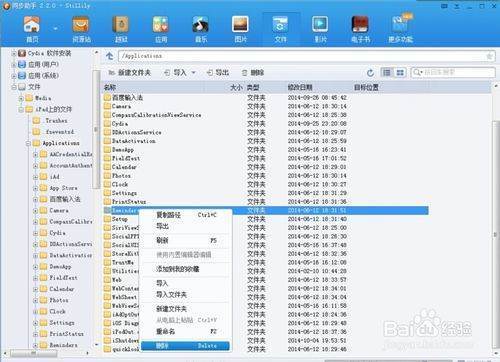
Task: Collapse the Applications tree node
Action: pos(28,143)
